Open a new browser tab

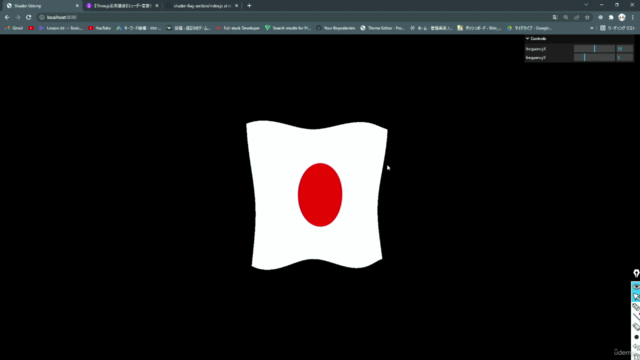(x=249, y=6)
